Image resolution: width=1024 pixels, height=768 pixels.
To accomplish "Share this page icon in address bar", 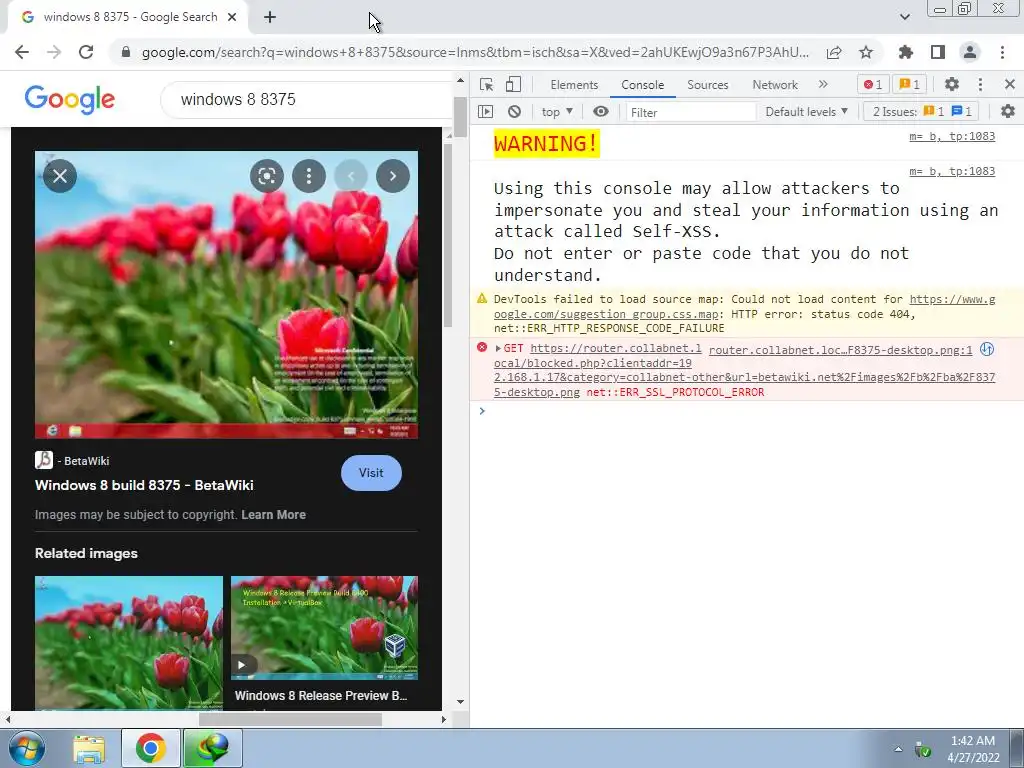I will point(834,53).
